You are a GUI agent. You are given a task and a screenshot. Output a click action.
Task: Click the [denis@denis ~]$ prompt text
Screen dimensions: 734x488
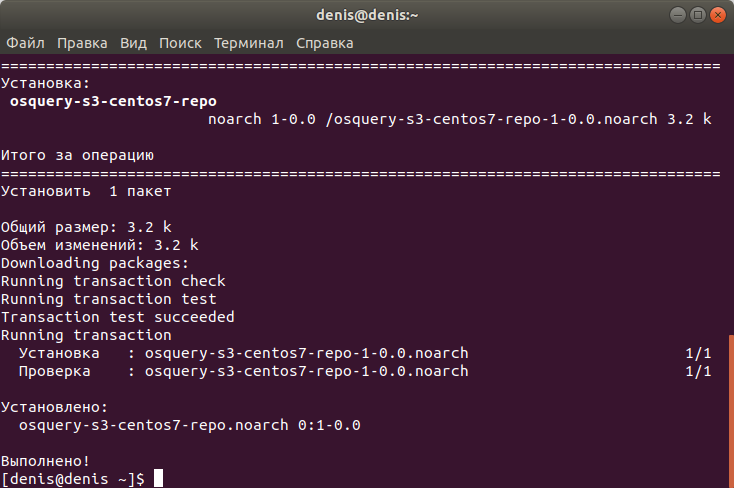pyautogui.click(x=73, y=479)
